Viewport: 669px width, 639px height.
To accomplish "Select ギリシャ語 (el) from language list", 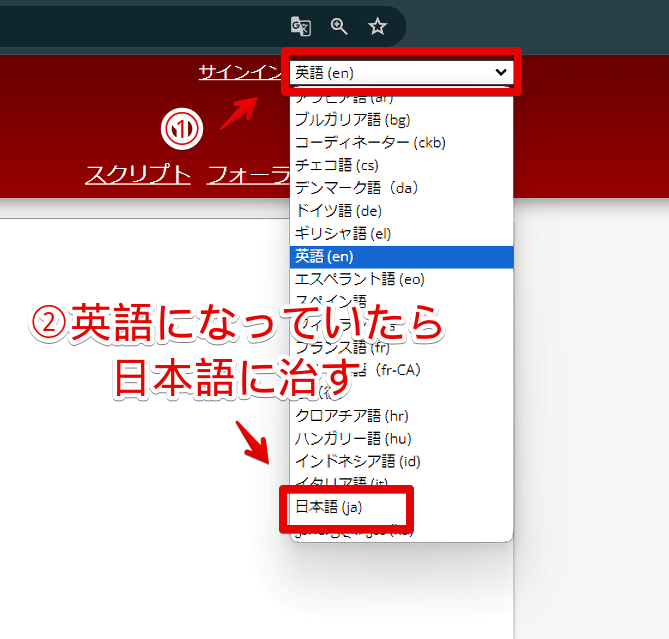I will coord(401,234).
